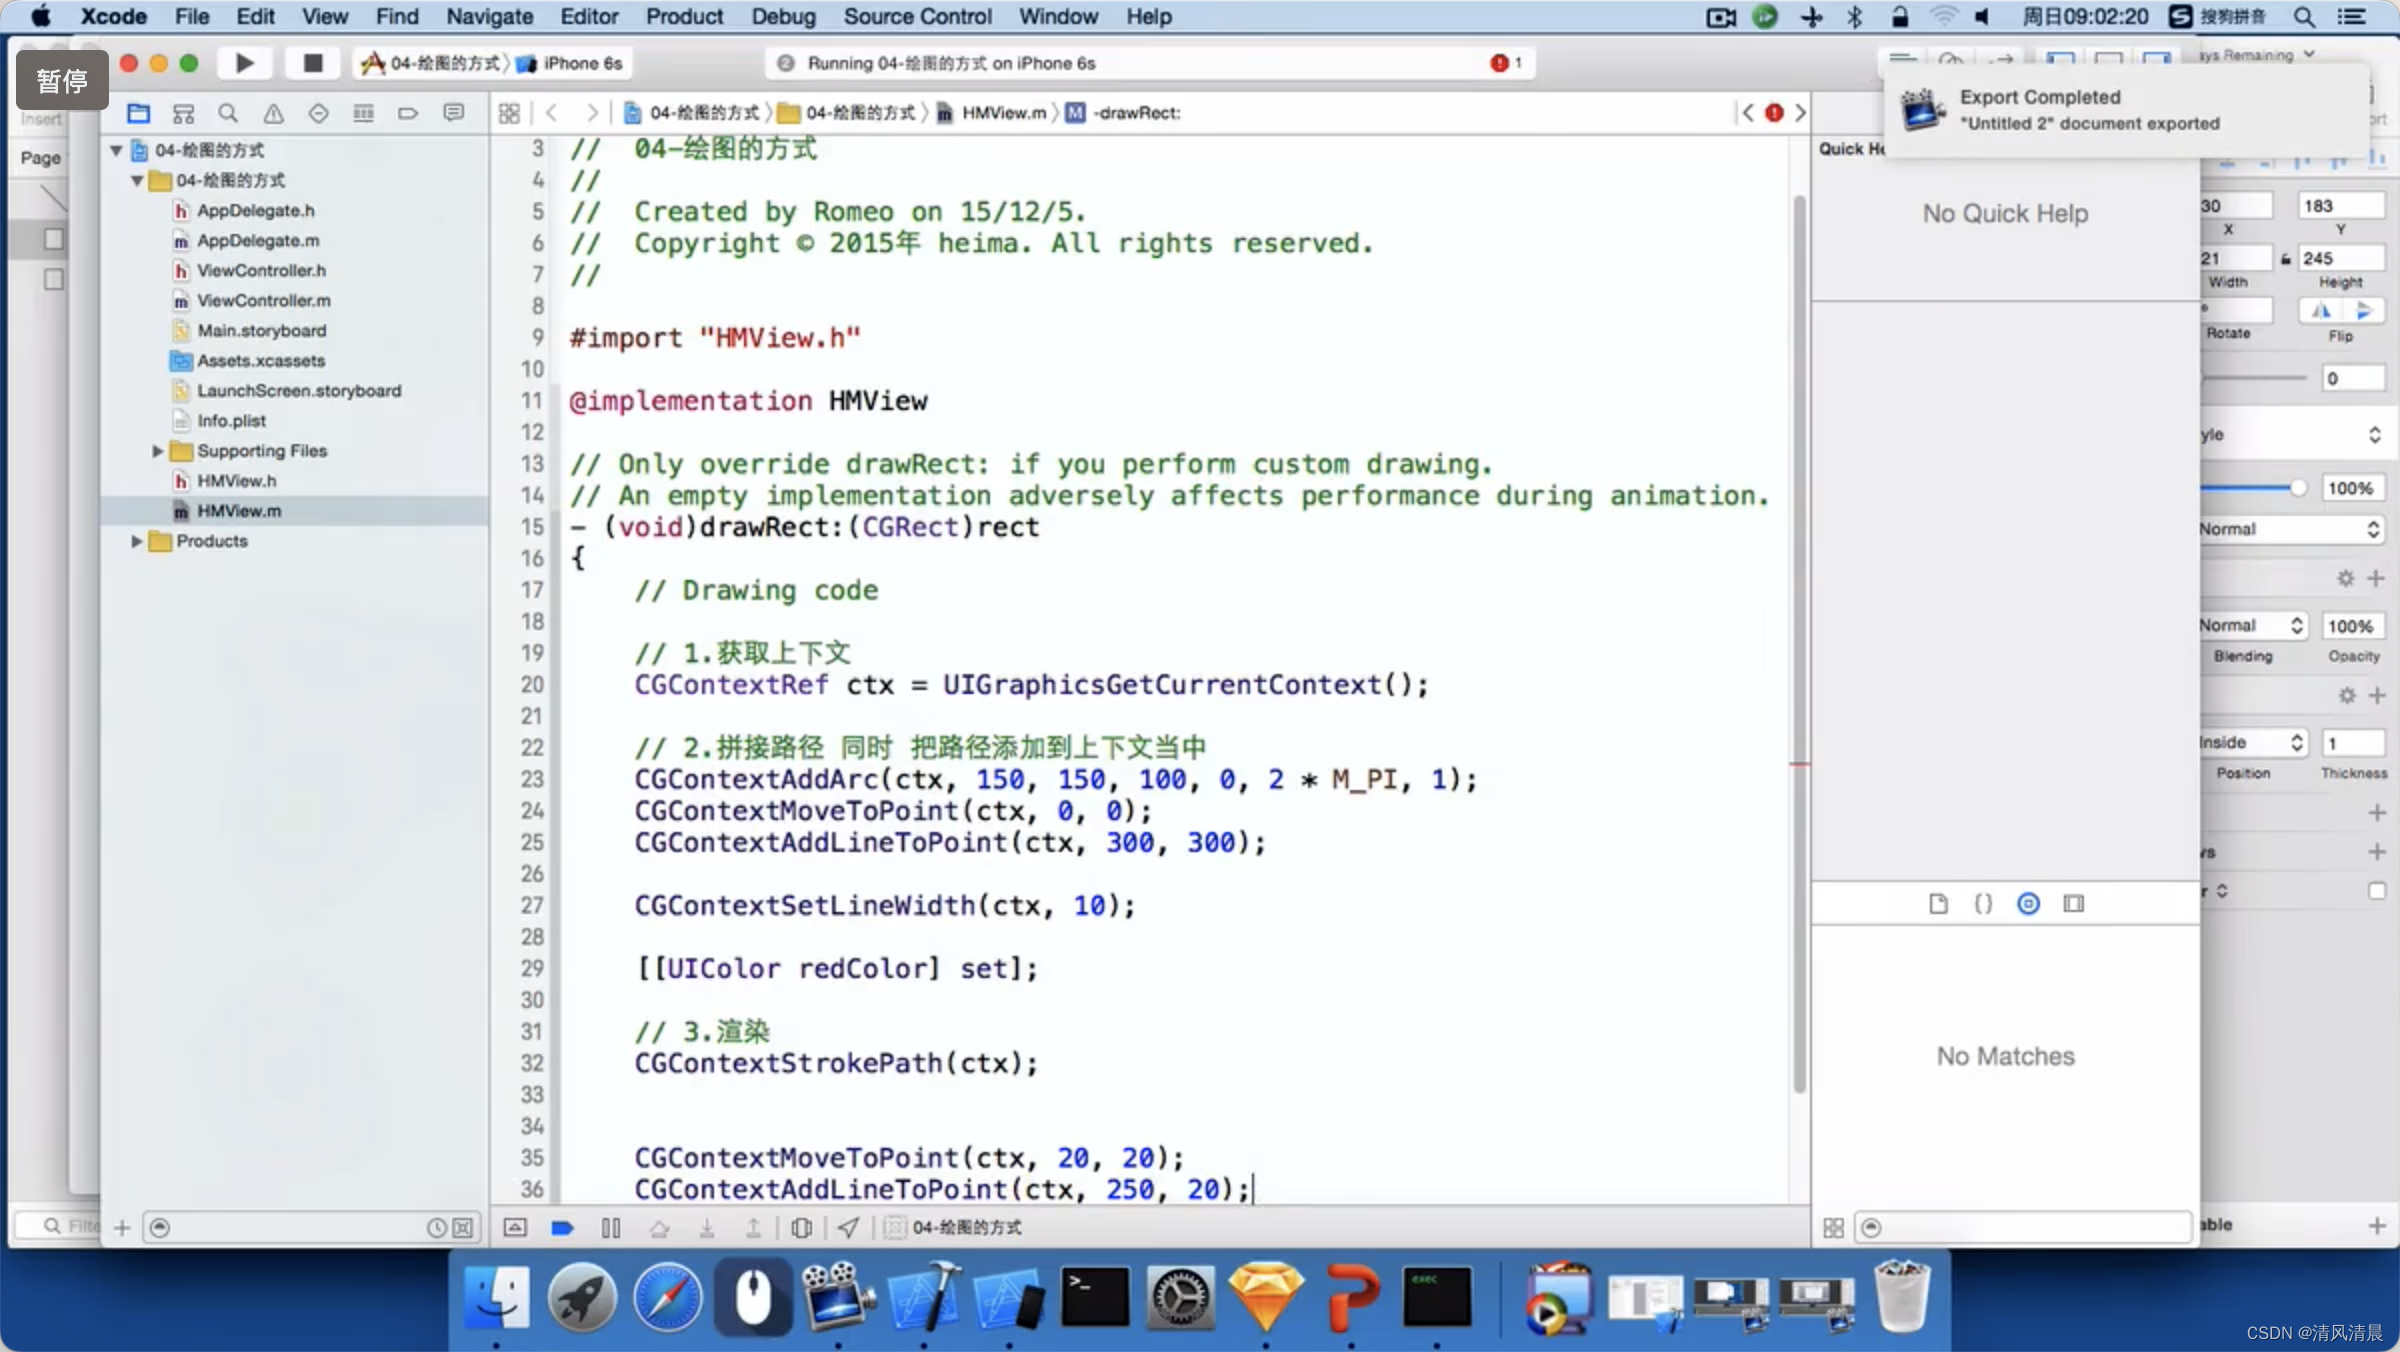The height and width of the screenshot is (1352, 2400).
Task: Click the Simulate location arrow icon
Action: tap(848, 1227)
